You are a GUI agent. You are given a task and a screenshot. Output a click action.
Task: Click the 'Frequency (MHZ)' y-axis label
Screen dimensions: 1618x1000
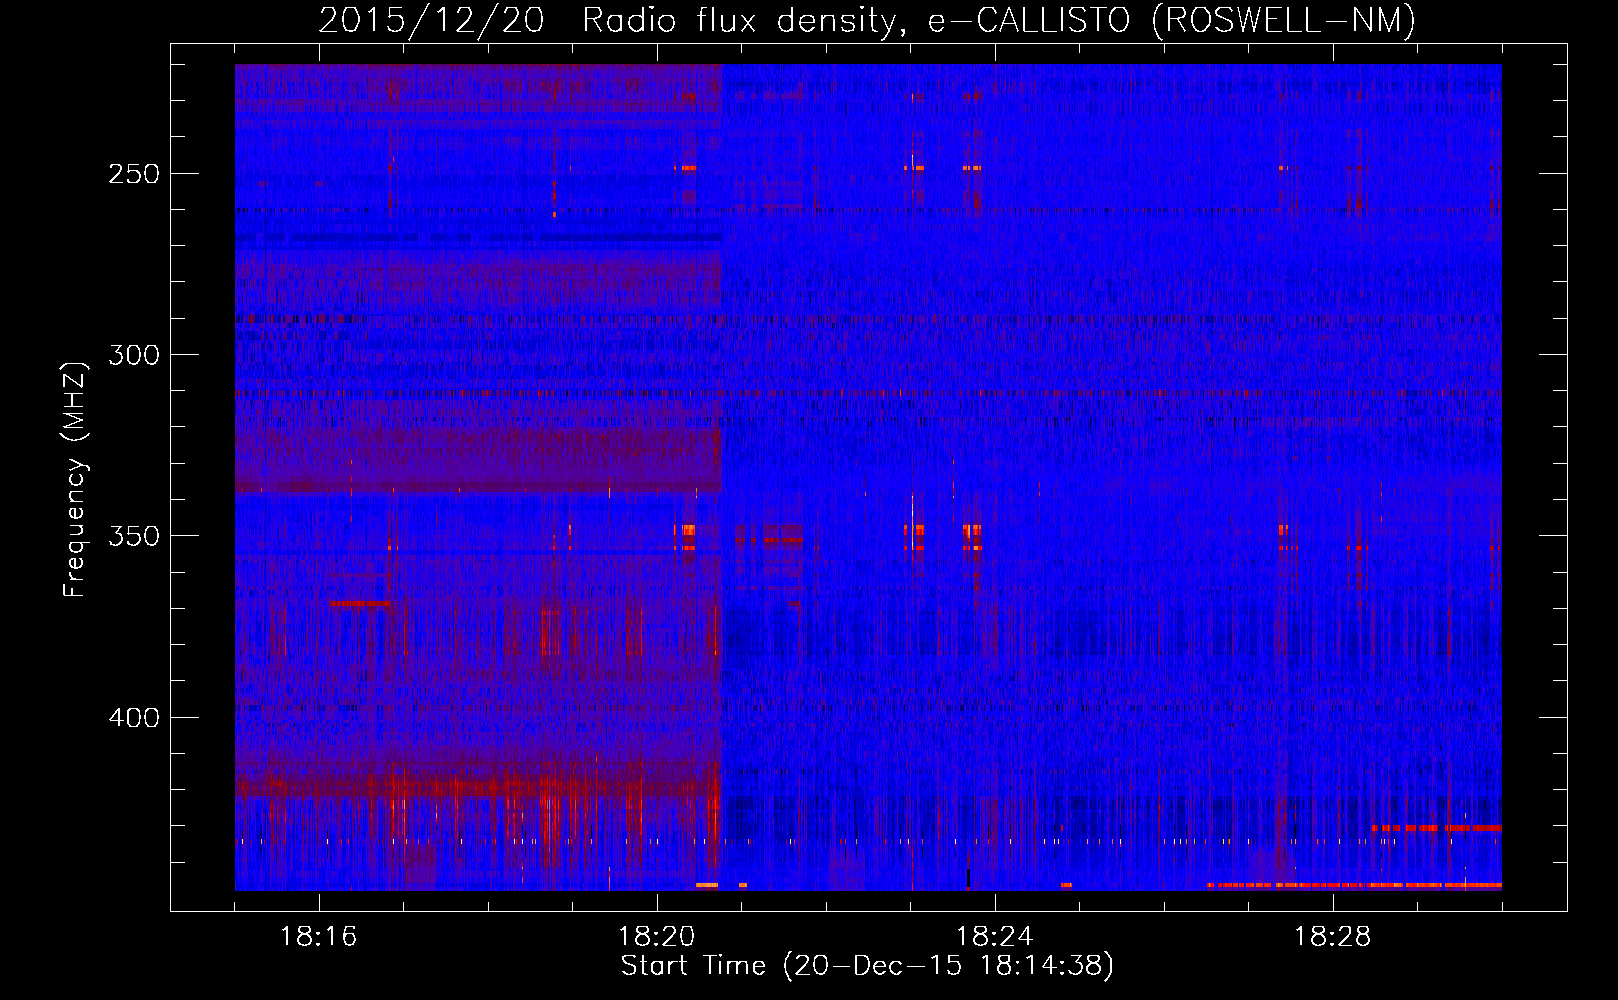pos(75,480)
